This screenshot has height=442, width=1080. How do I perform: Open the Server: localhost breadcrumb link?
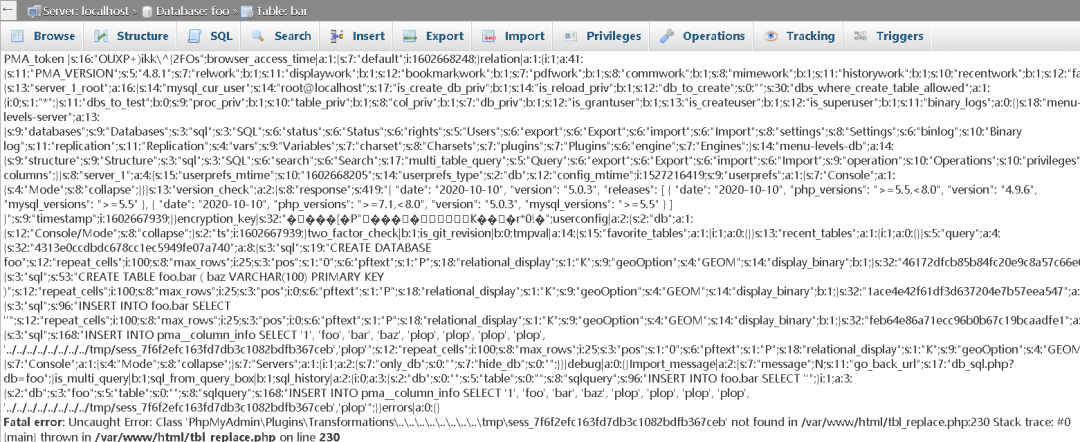[86, 11]
